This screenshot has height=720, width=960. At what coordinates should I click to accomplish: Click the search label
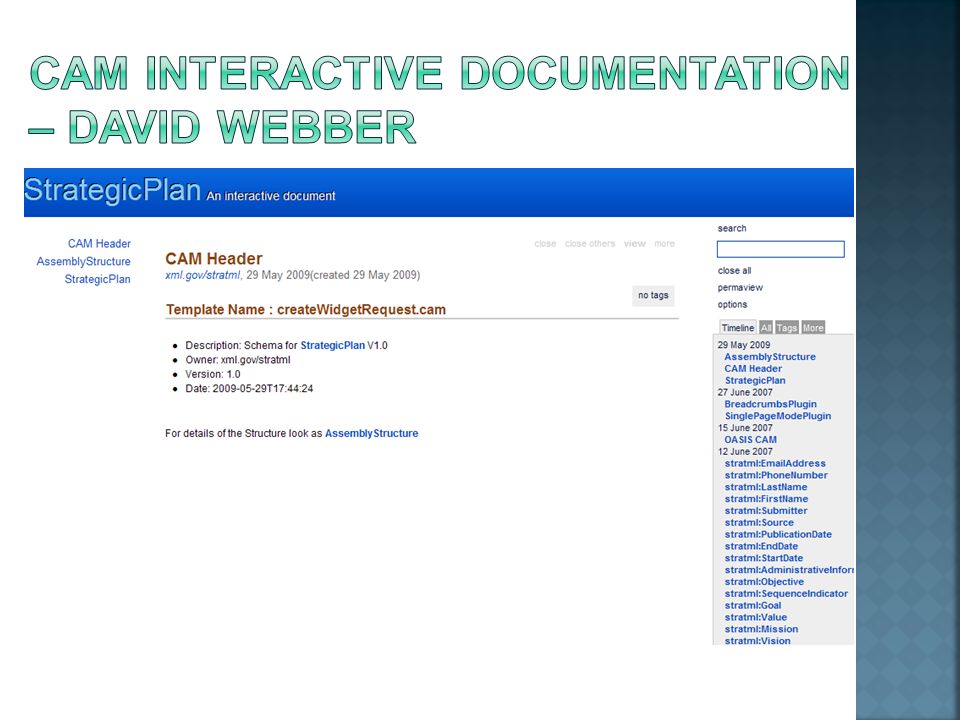point(732,228)
